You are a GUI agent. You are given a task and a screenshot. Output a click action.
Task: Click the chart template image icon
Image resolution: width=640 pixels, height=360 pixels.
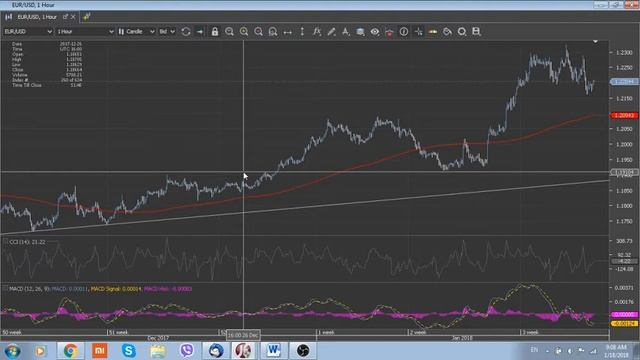[360, 31]
